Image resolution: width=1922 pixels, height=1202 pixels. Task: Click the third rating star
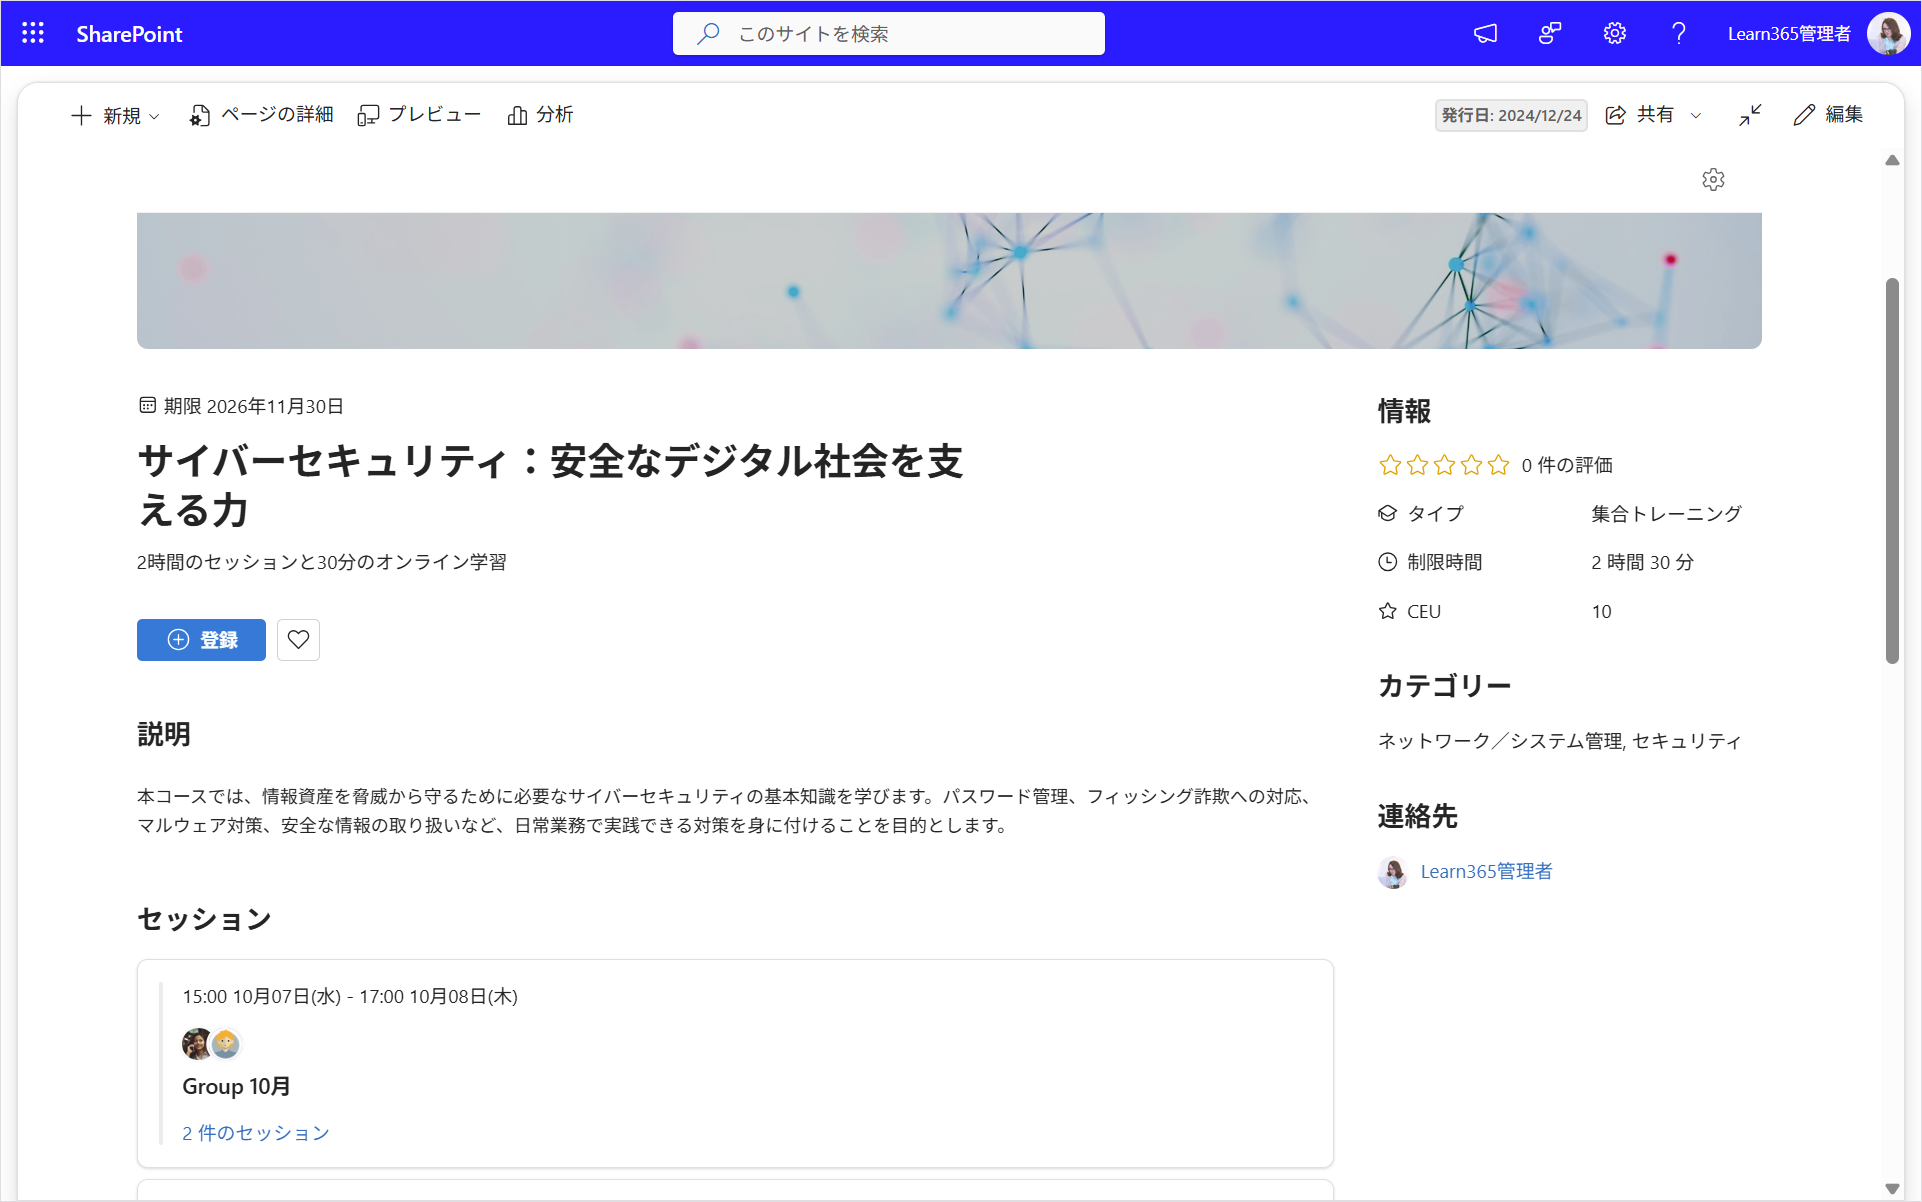[1444, 465]
